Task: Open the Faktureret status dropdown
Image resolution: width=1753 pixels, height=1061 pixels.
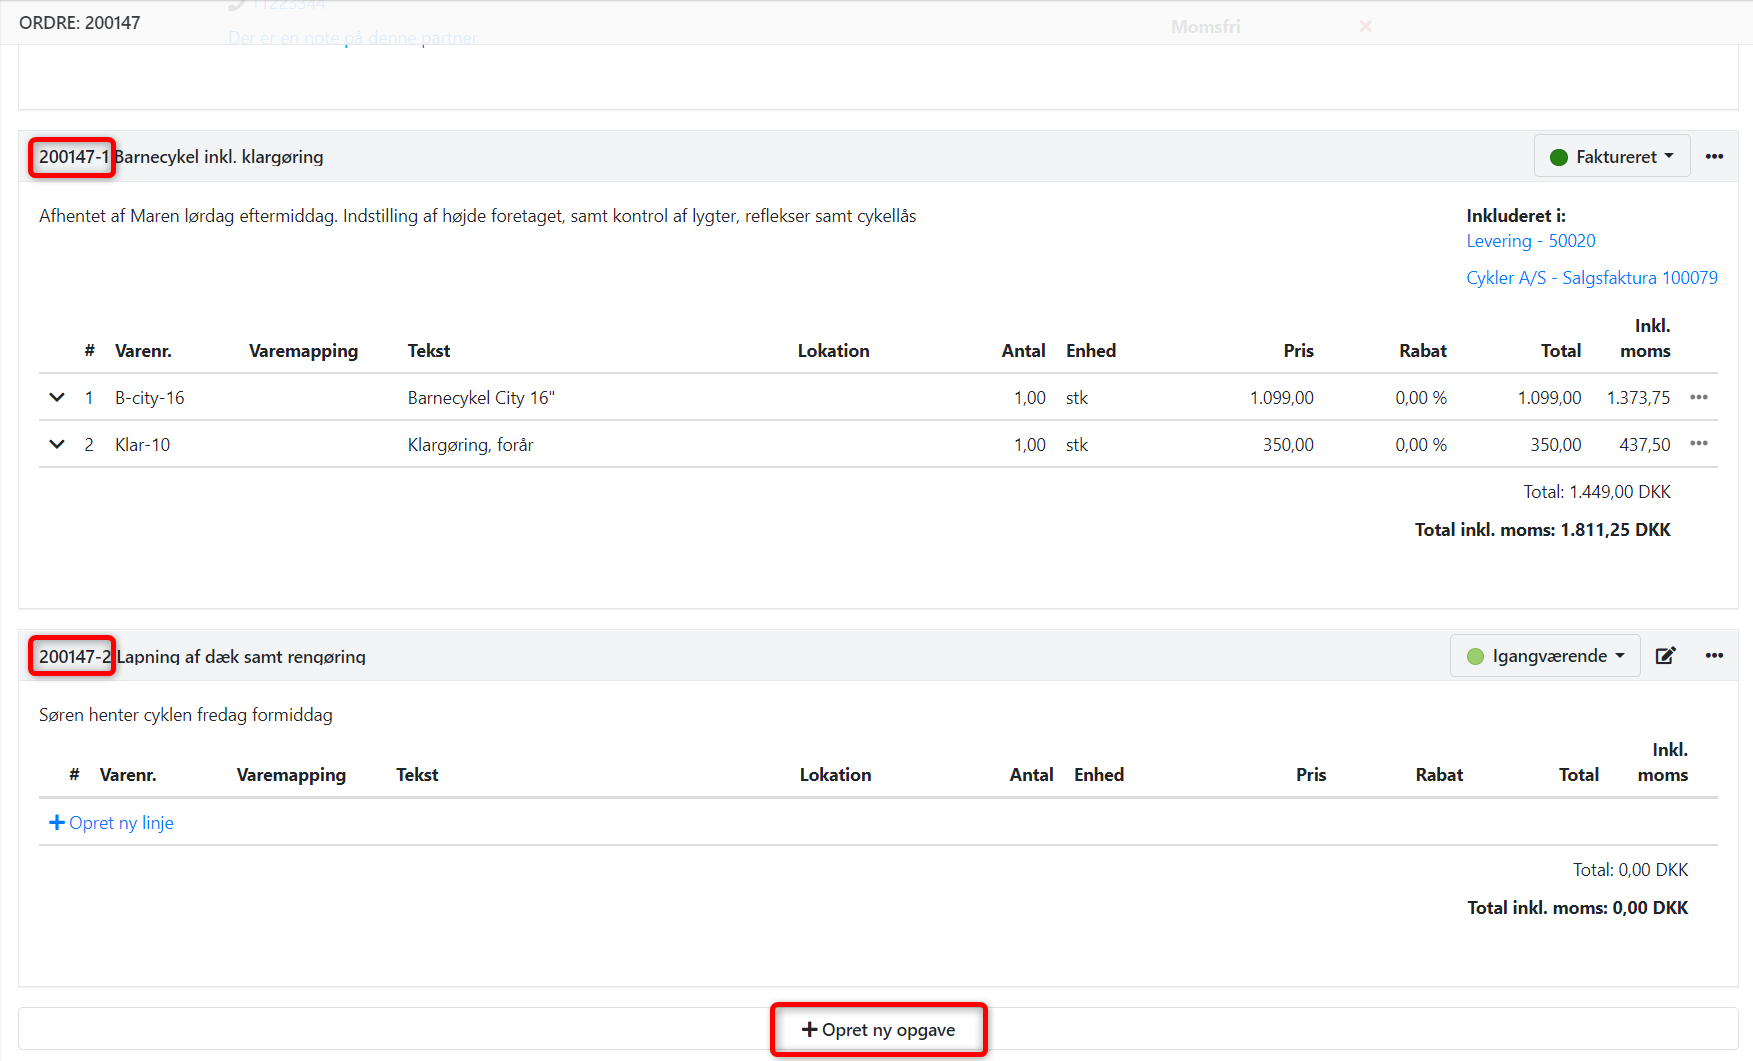Action: [x=1611, y=156]
